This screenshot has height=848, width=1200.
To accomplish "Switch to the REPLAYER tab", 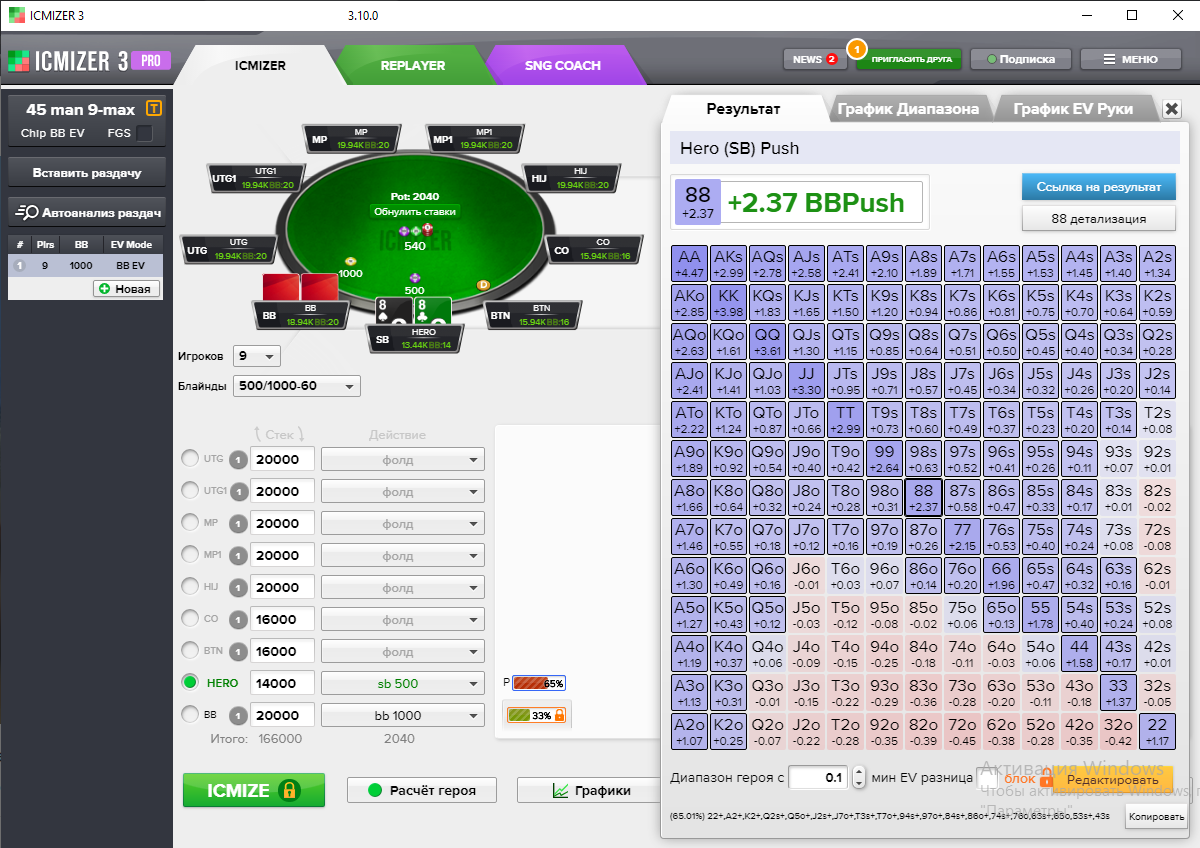I will pyautogui.click(x=412, y=65).
